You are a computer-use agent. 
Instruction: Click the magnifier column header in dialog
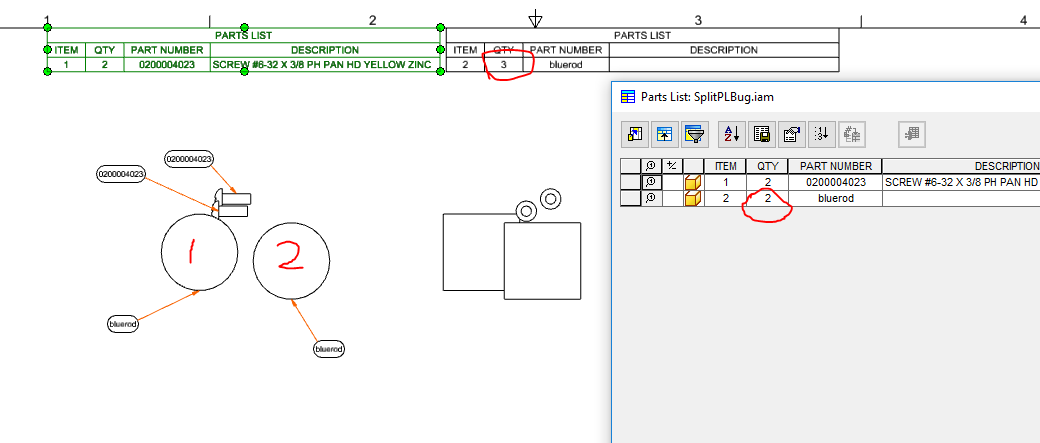coord(651,166)
